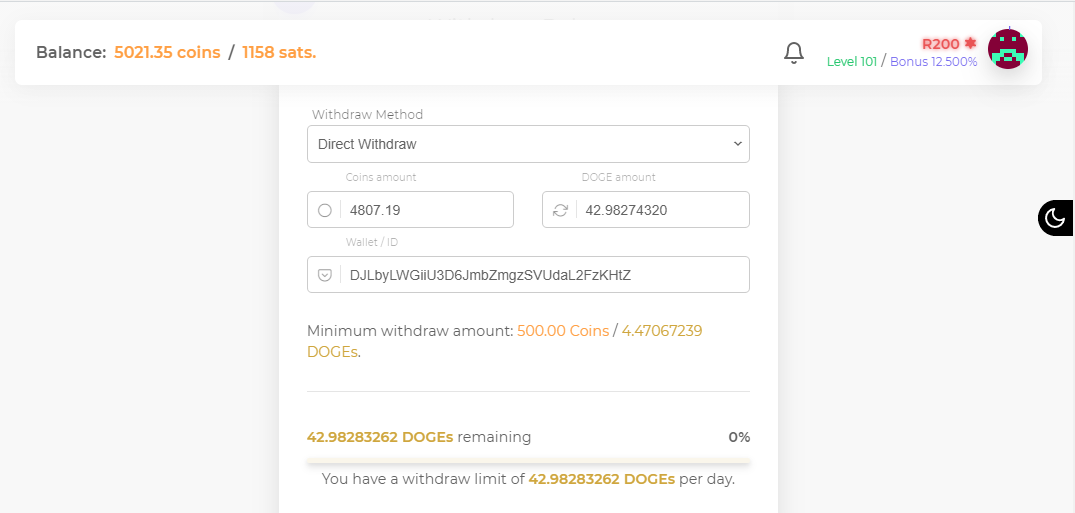Click the Level 101 text

click(x=851, y=62)
